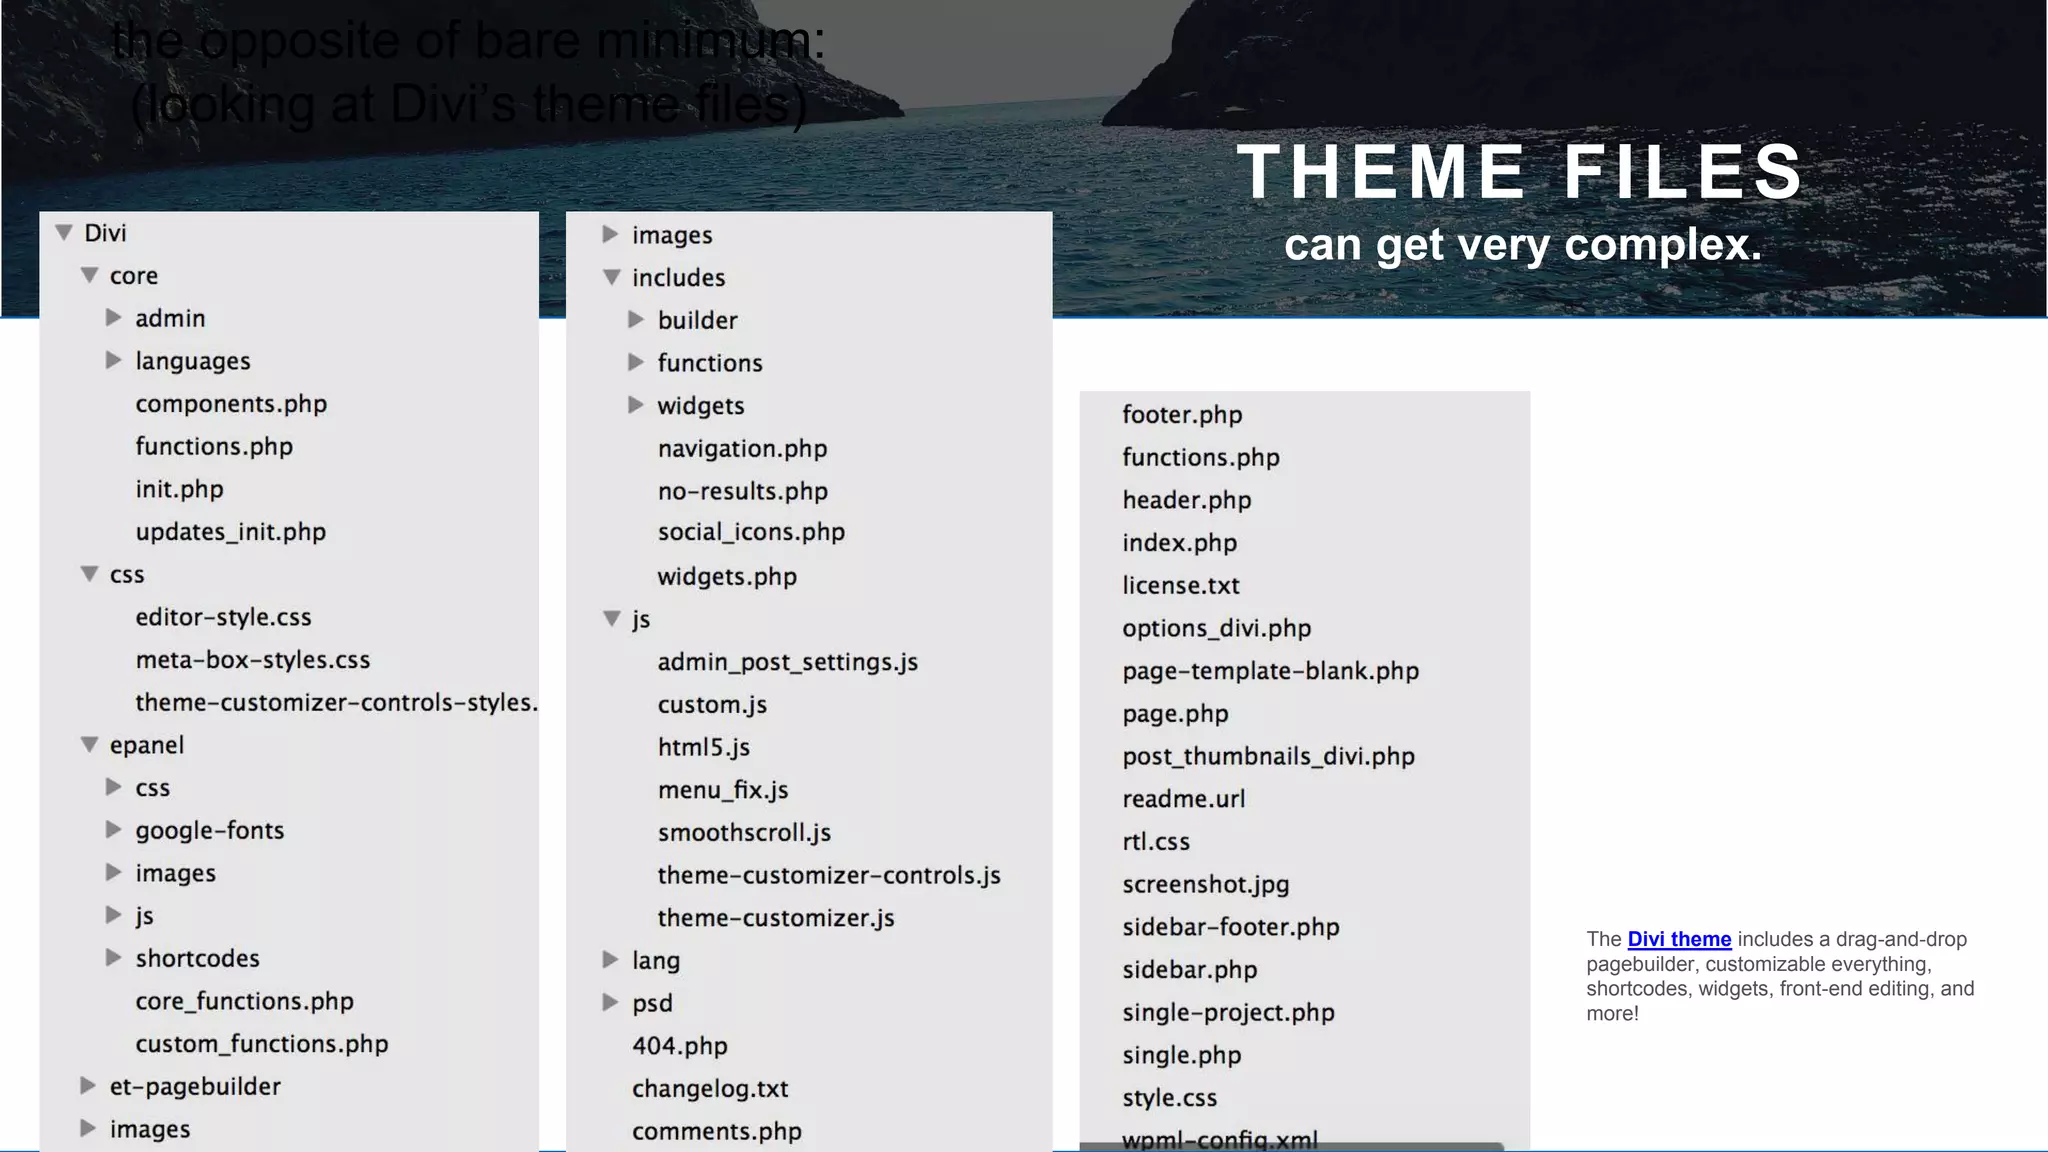Select options_divi.php file
This screenshot has height=1152, width=2048.
click(x=1217, y=628)
